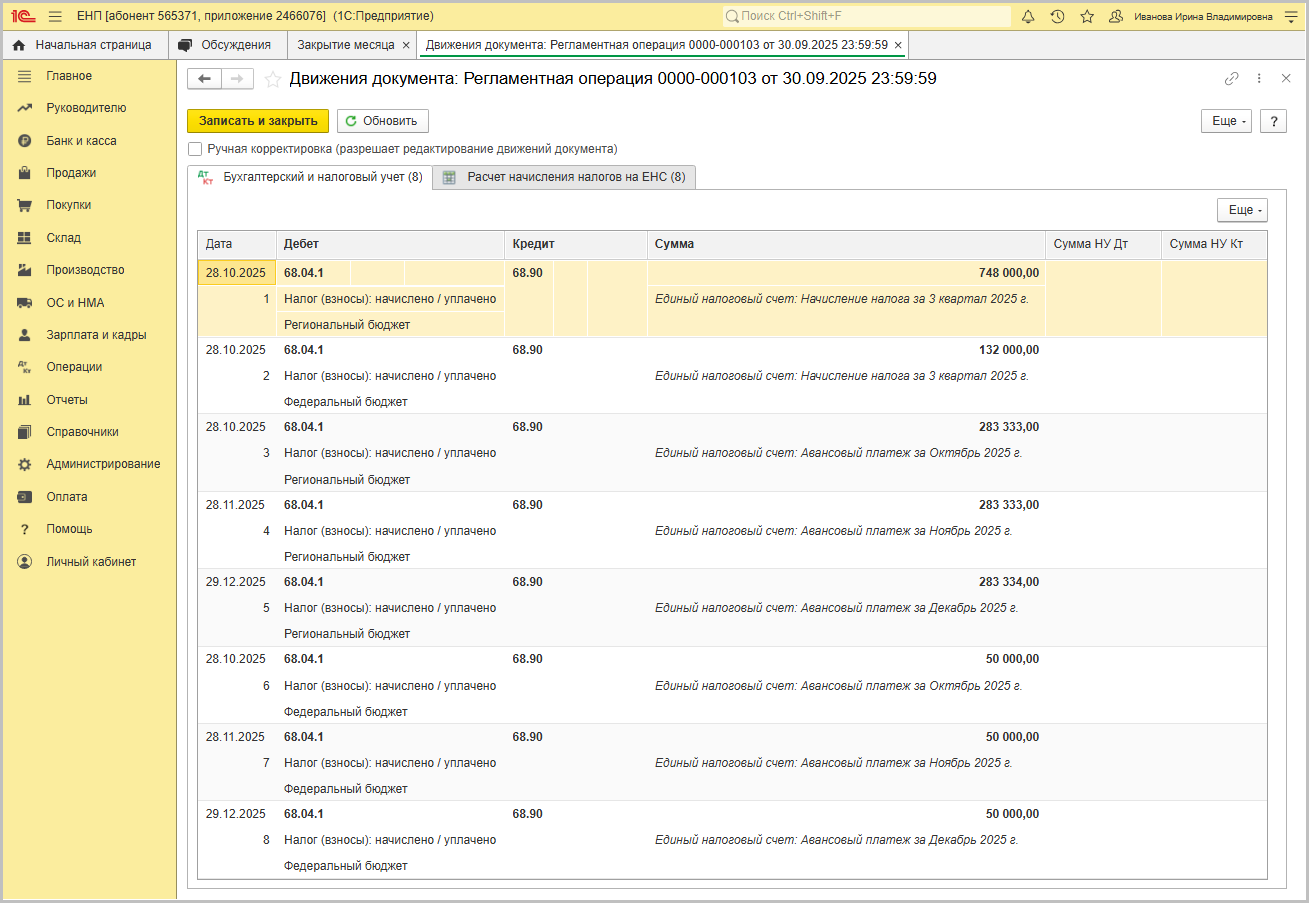The width and height of the screenshot is (1309, 903).
Task: Click the Записать и закрыть button
Action: (x=258, y=121)
